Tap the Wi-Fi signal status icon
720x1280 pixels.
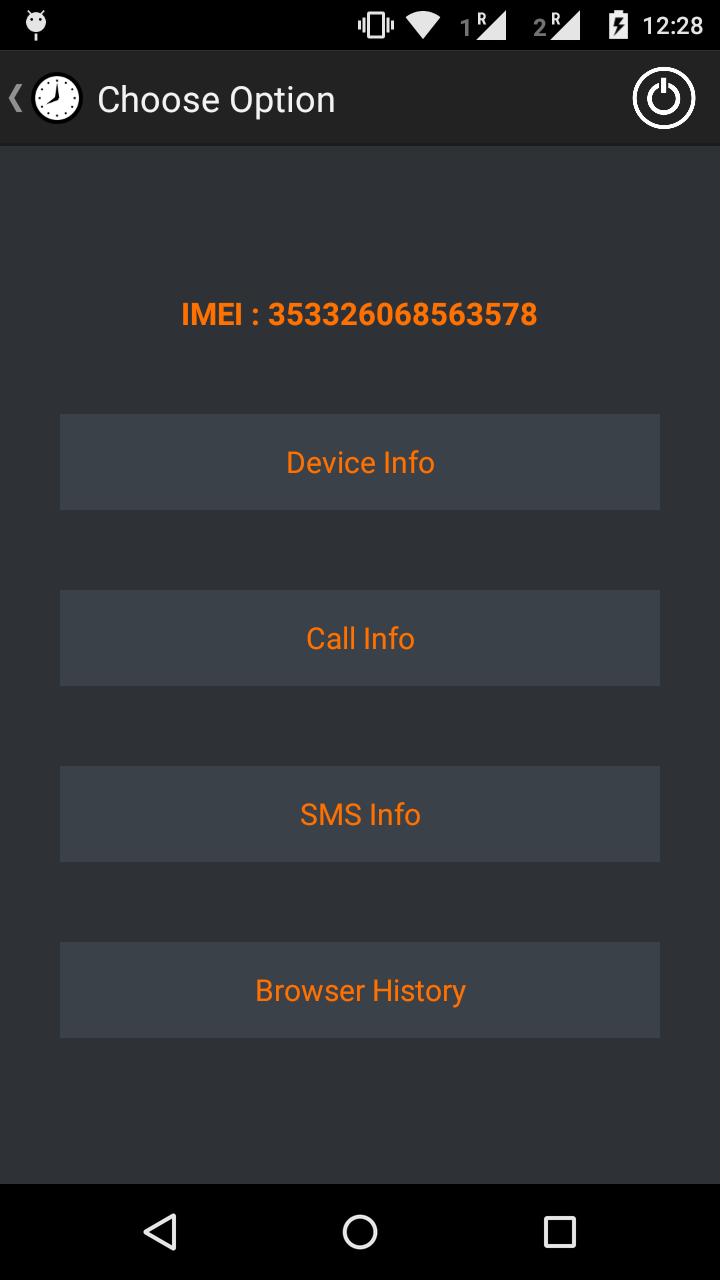pyautogui.click(x=423, y=25)
